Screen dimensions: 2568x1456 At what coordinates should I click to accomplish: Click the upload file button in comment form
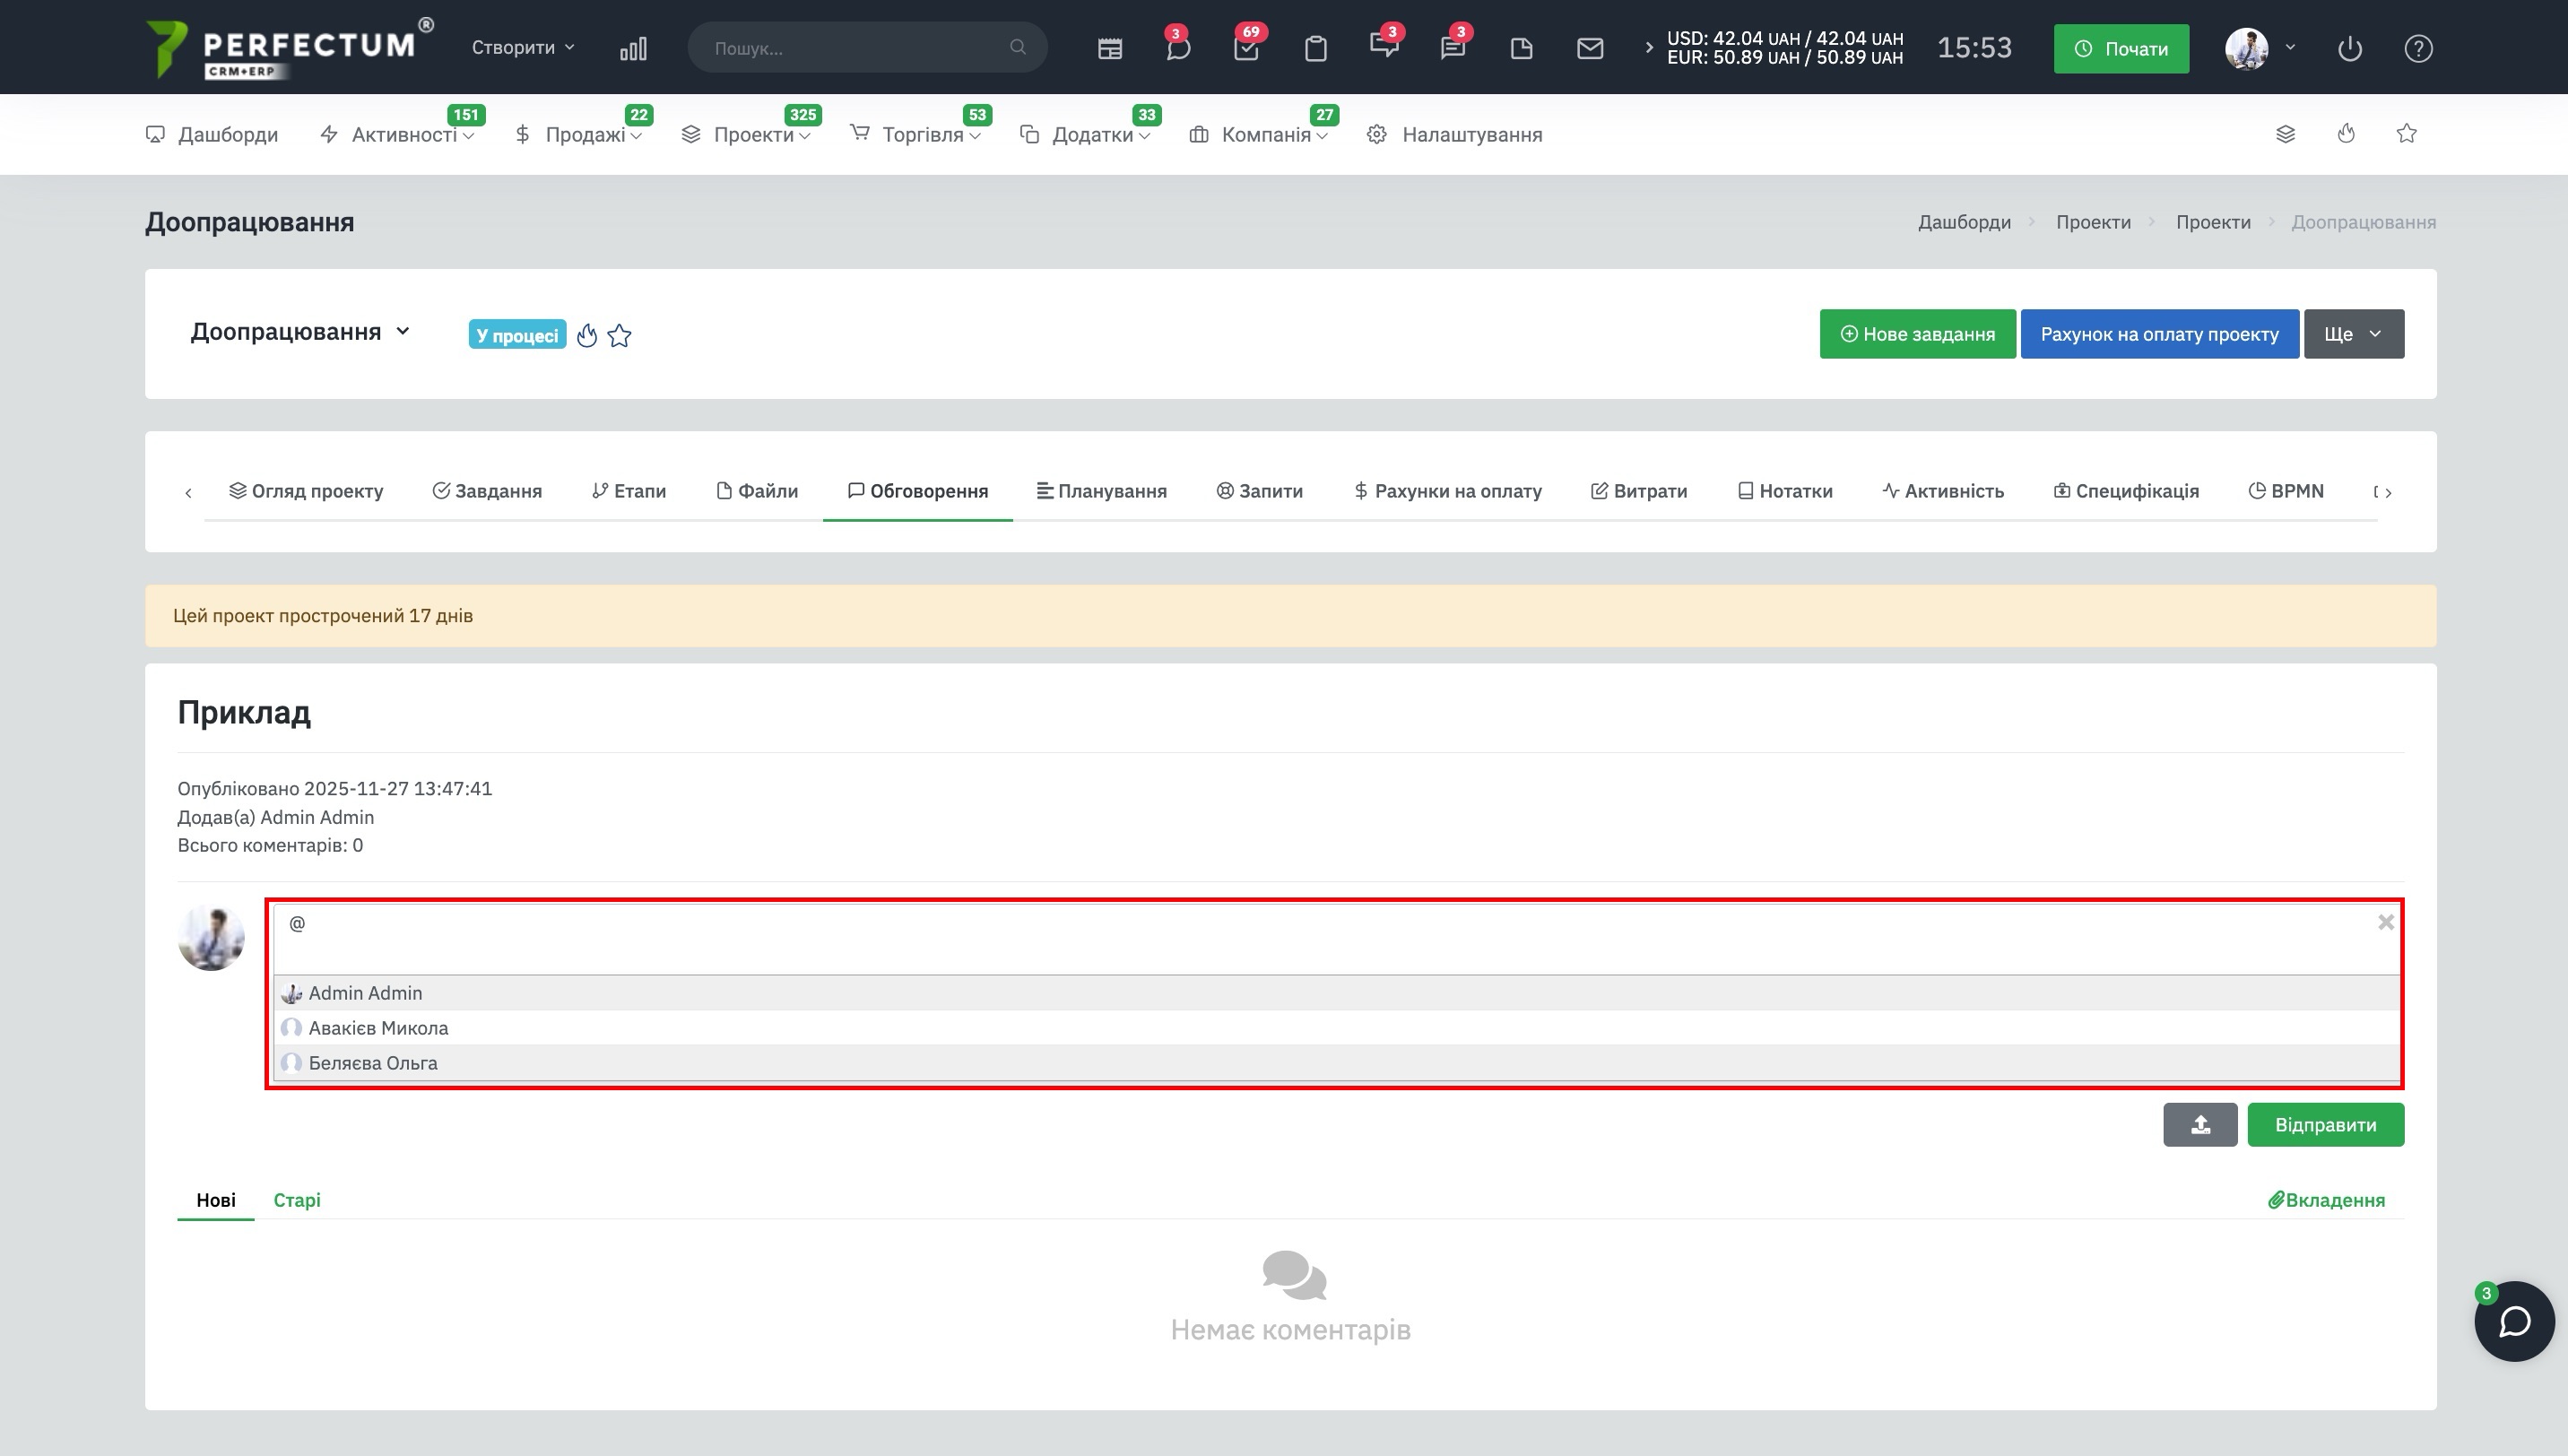coord(2200,1125)
